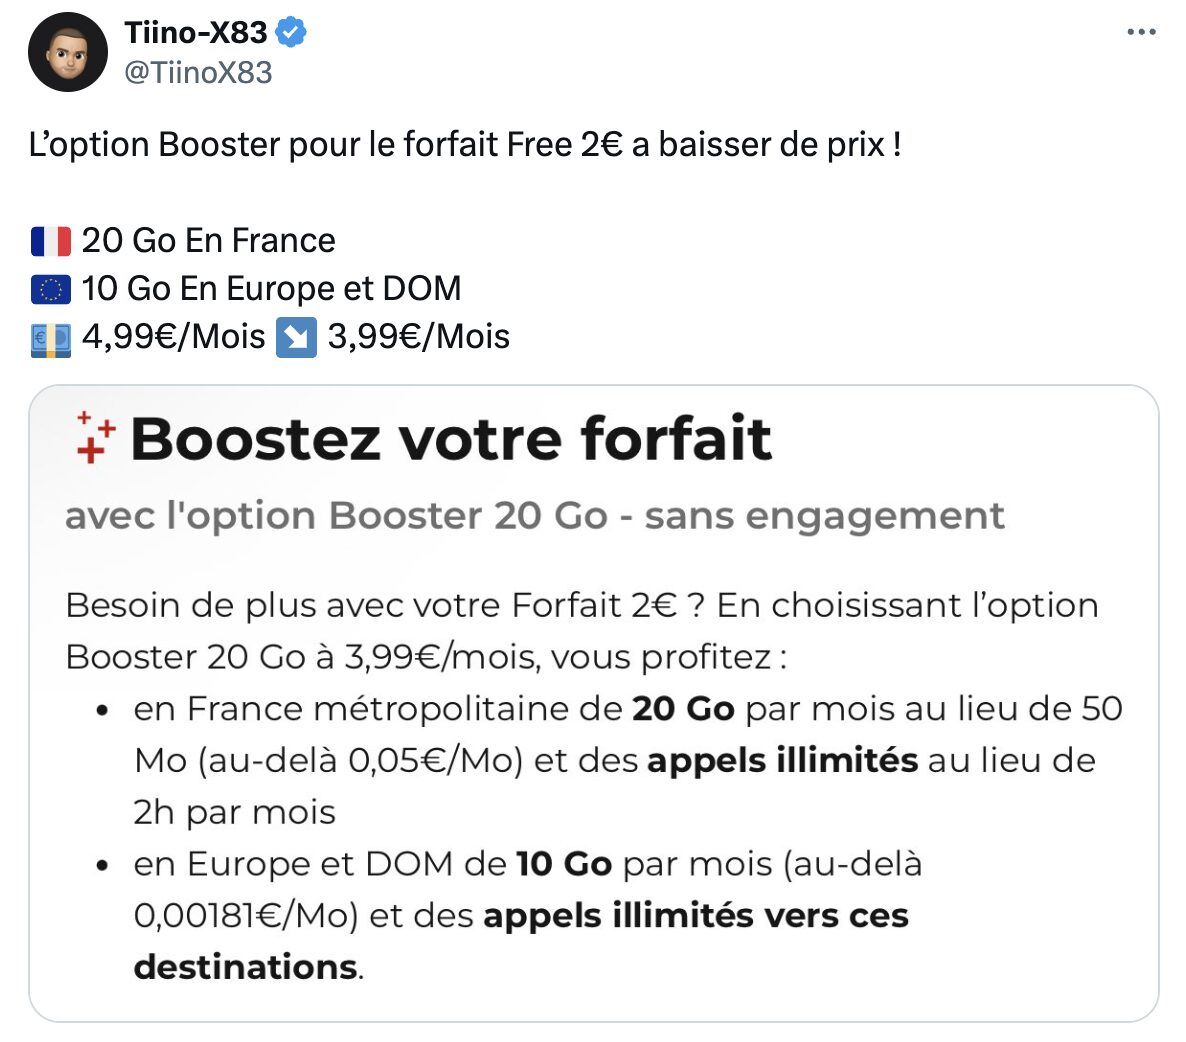Click the red sparkle plus icon

click(x=96, y=437)
